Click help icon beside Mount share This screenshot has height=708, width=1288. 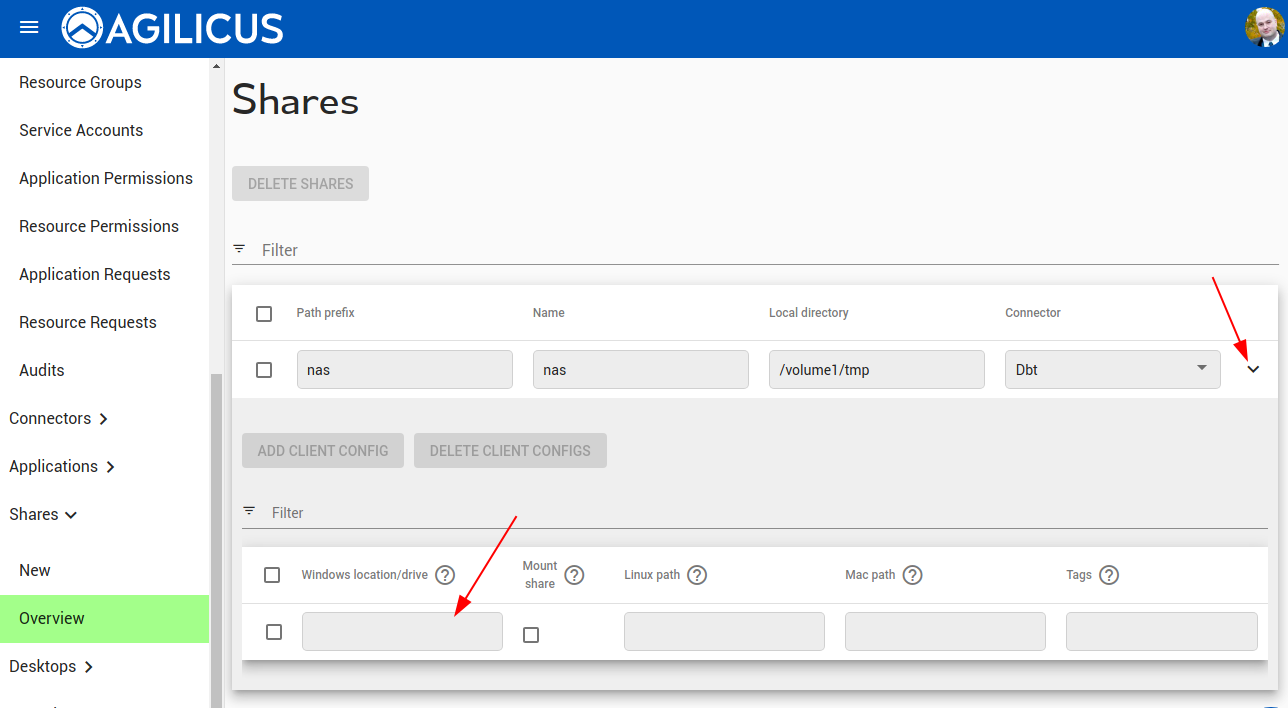click(574, 575)
